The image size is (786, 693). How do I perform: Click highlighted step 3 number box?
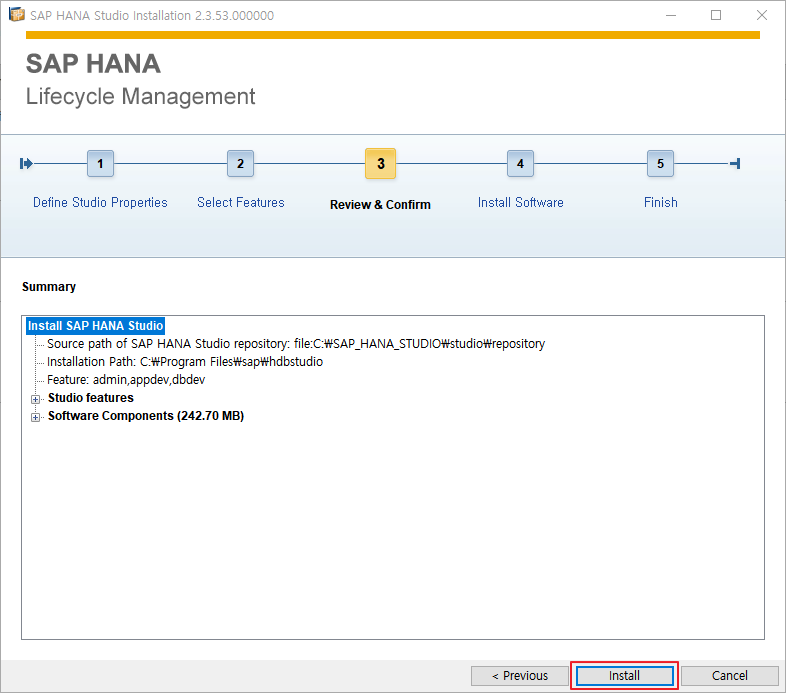coord(380,163)
